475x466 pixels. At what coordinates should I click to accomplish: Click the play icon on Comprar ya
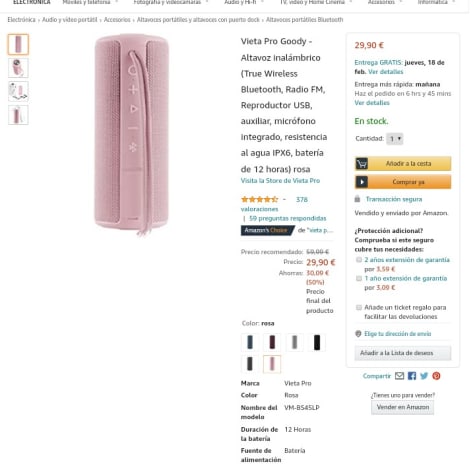[x=362, y=182]
